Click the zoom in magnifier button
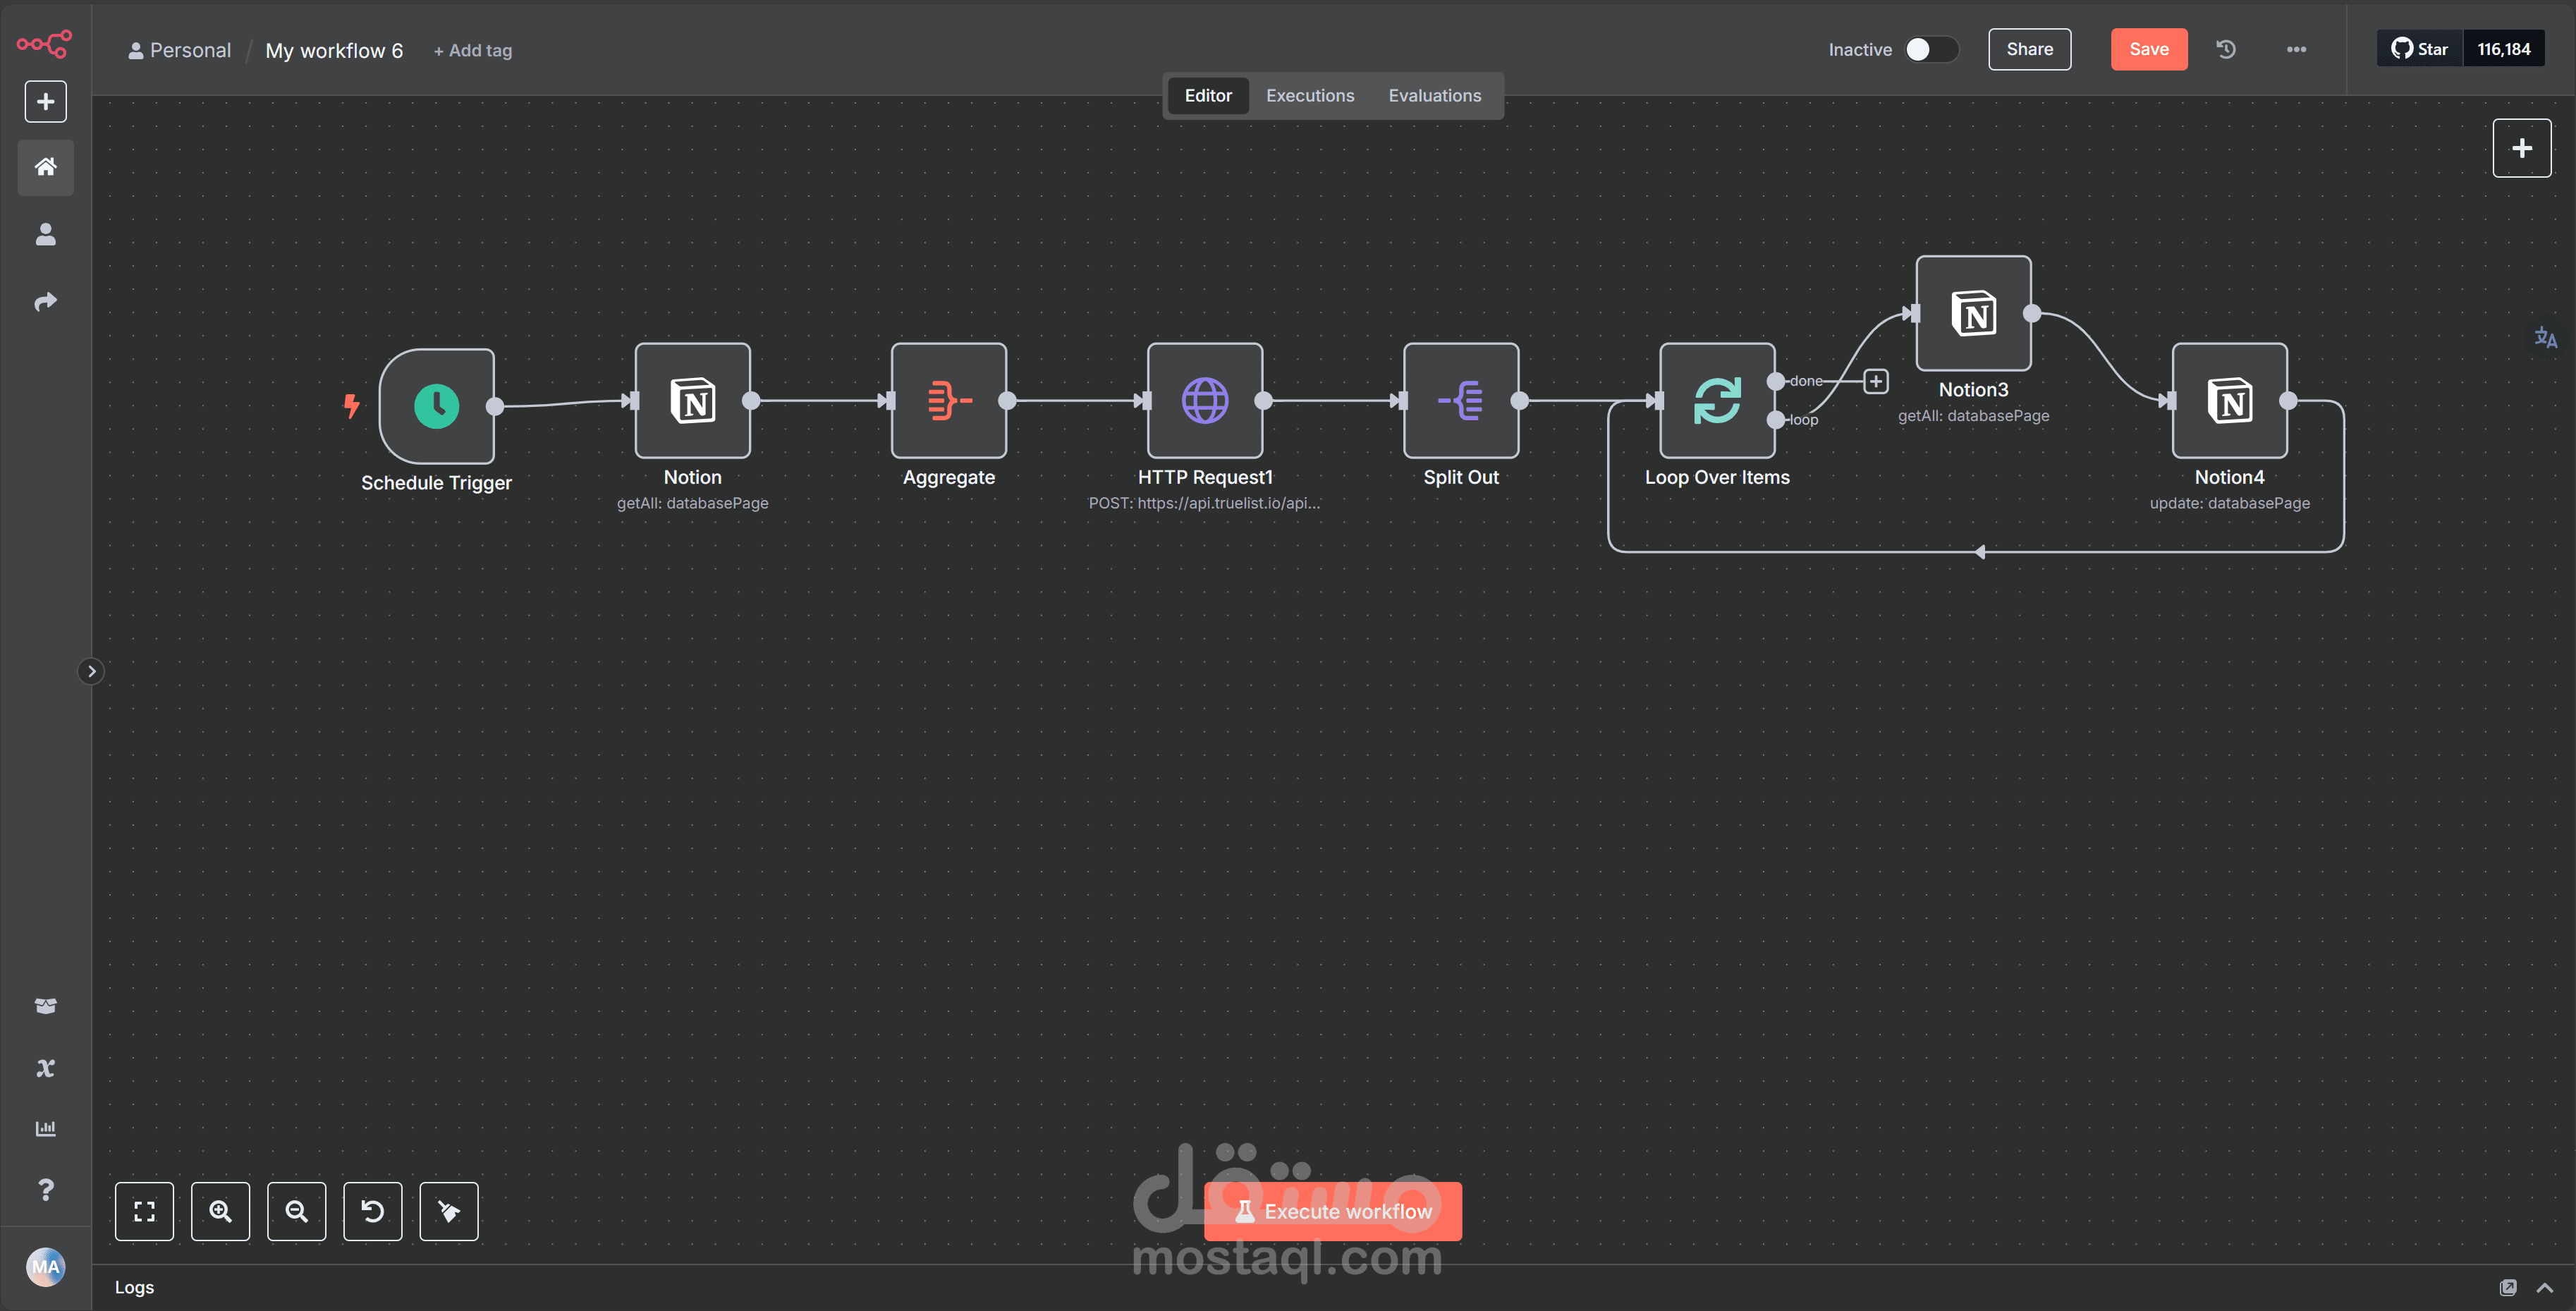2576x1311 pixels. (220, 1211)
